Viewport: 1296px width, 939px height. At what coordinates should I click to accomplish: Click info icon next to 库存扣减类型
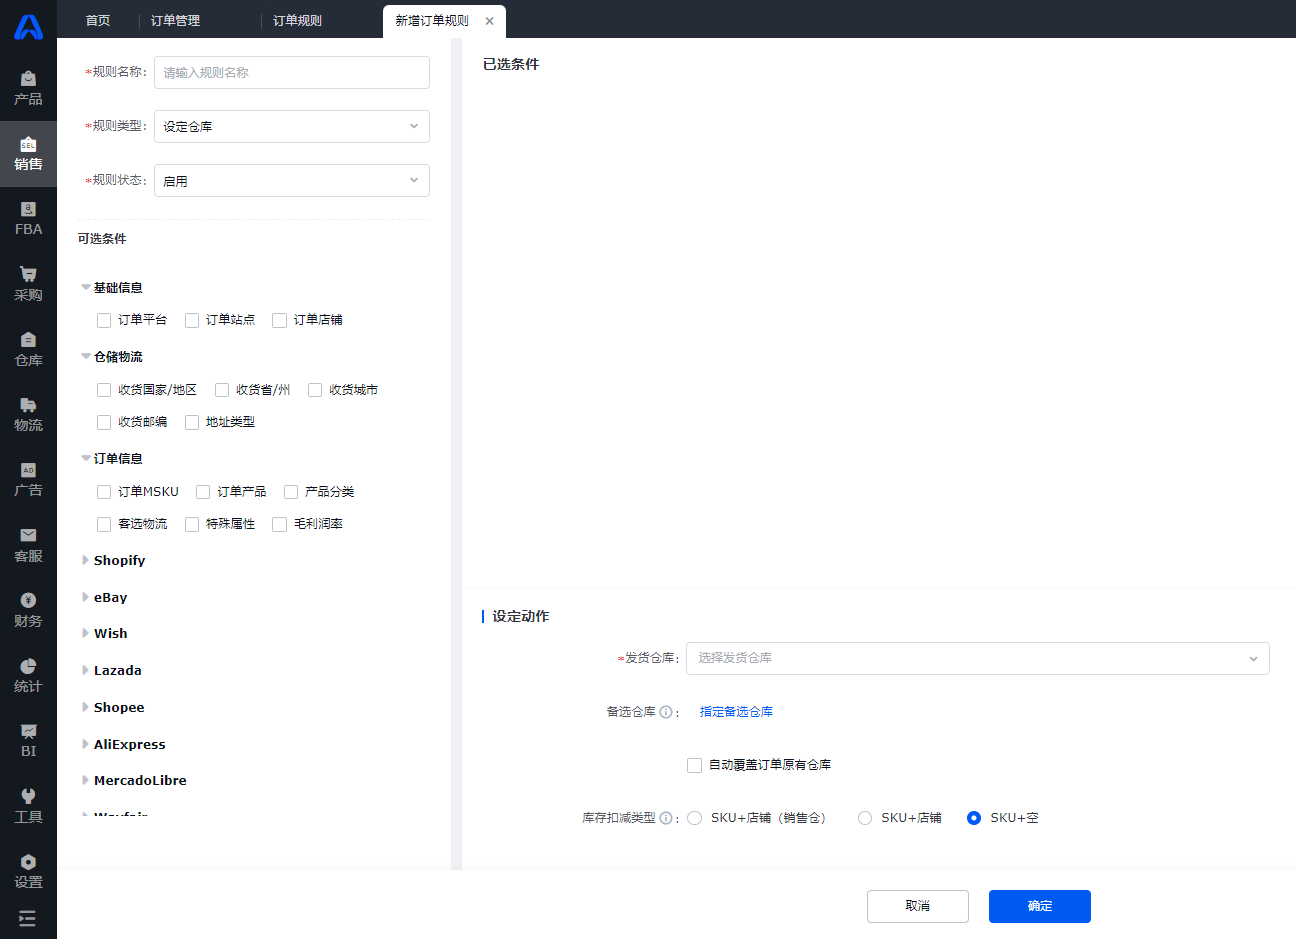666,818
